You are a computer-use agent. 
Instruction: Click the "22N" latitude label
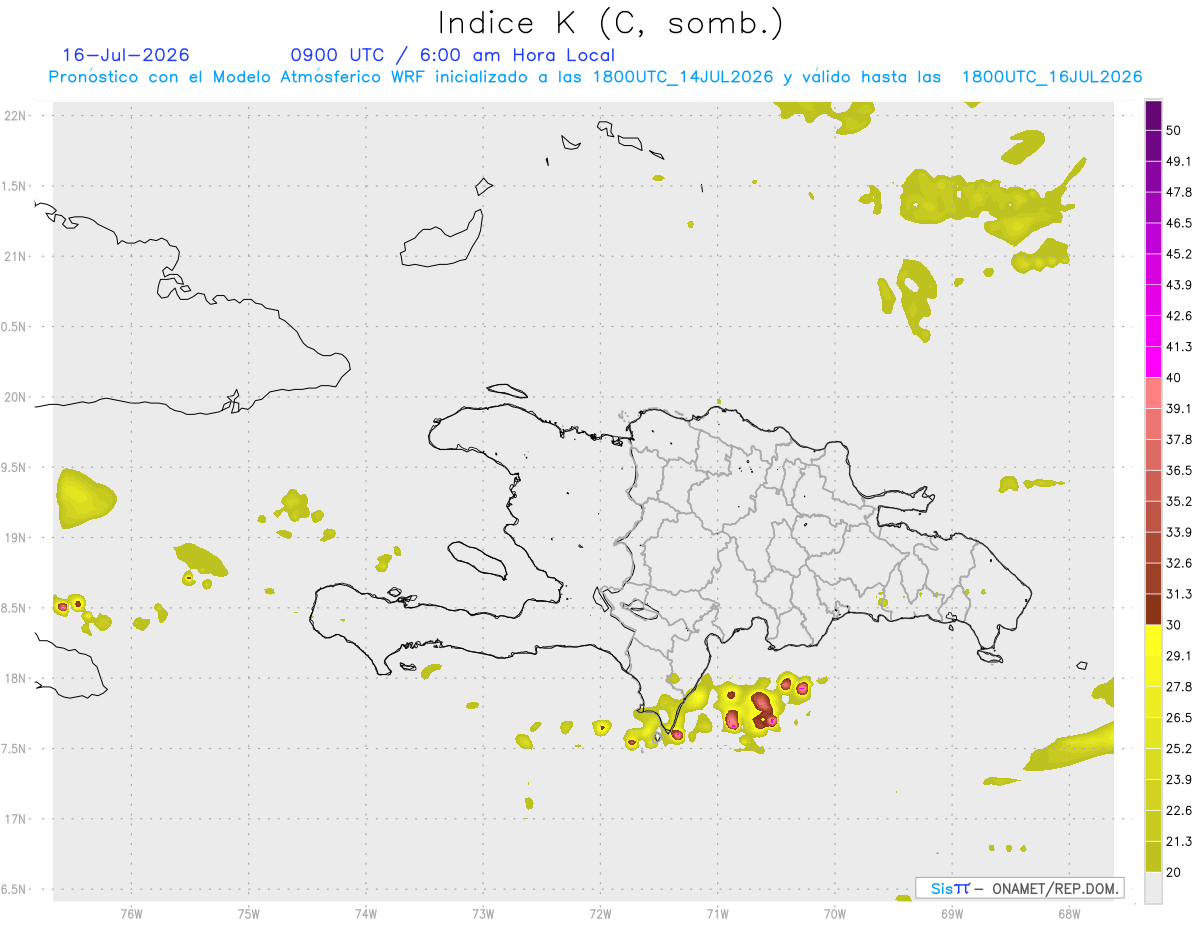coord(17,115)
